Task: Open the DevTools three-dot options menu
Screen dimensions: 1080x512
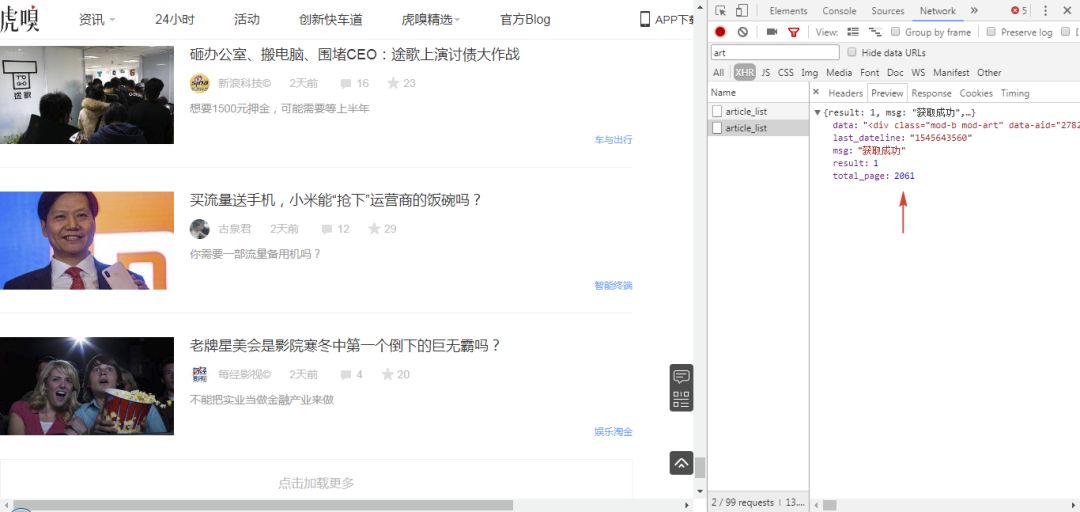Action: 1046,11
